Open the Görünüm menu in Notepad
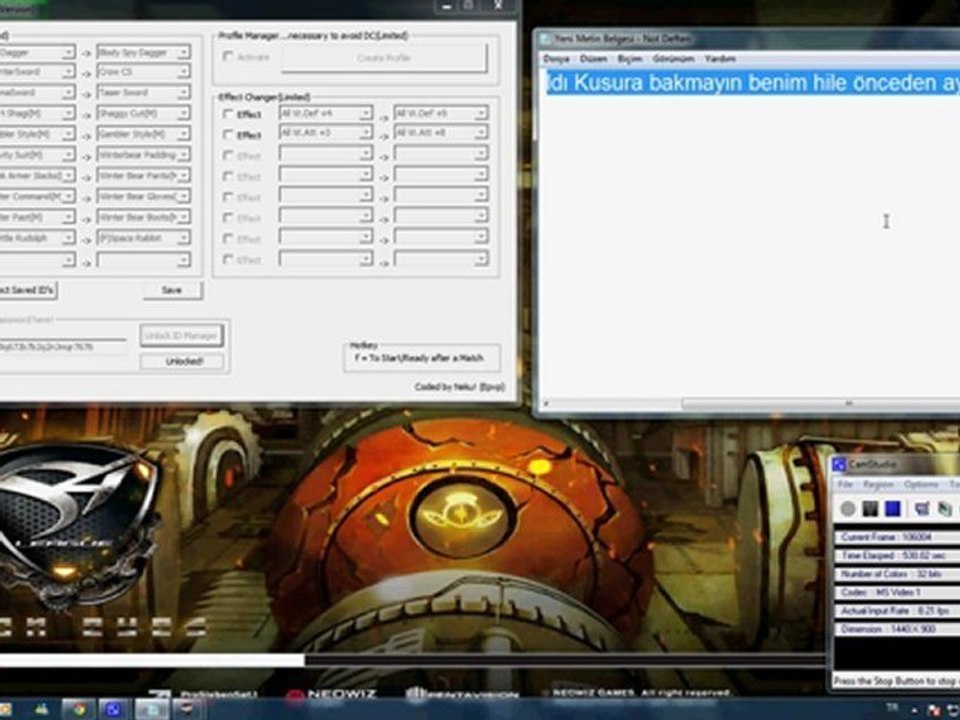The width and height of the screenshot is (960, 720). 673,59
